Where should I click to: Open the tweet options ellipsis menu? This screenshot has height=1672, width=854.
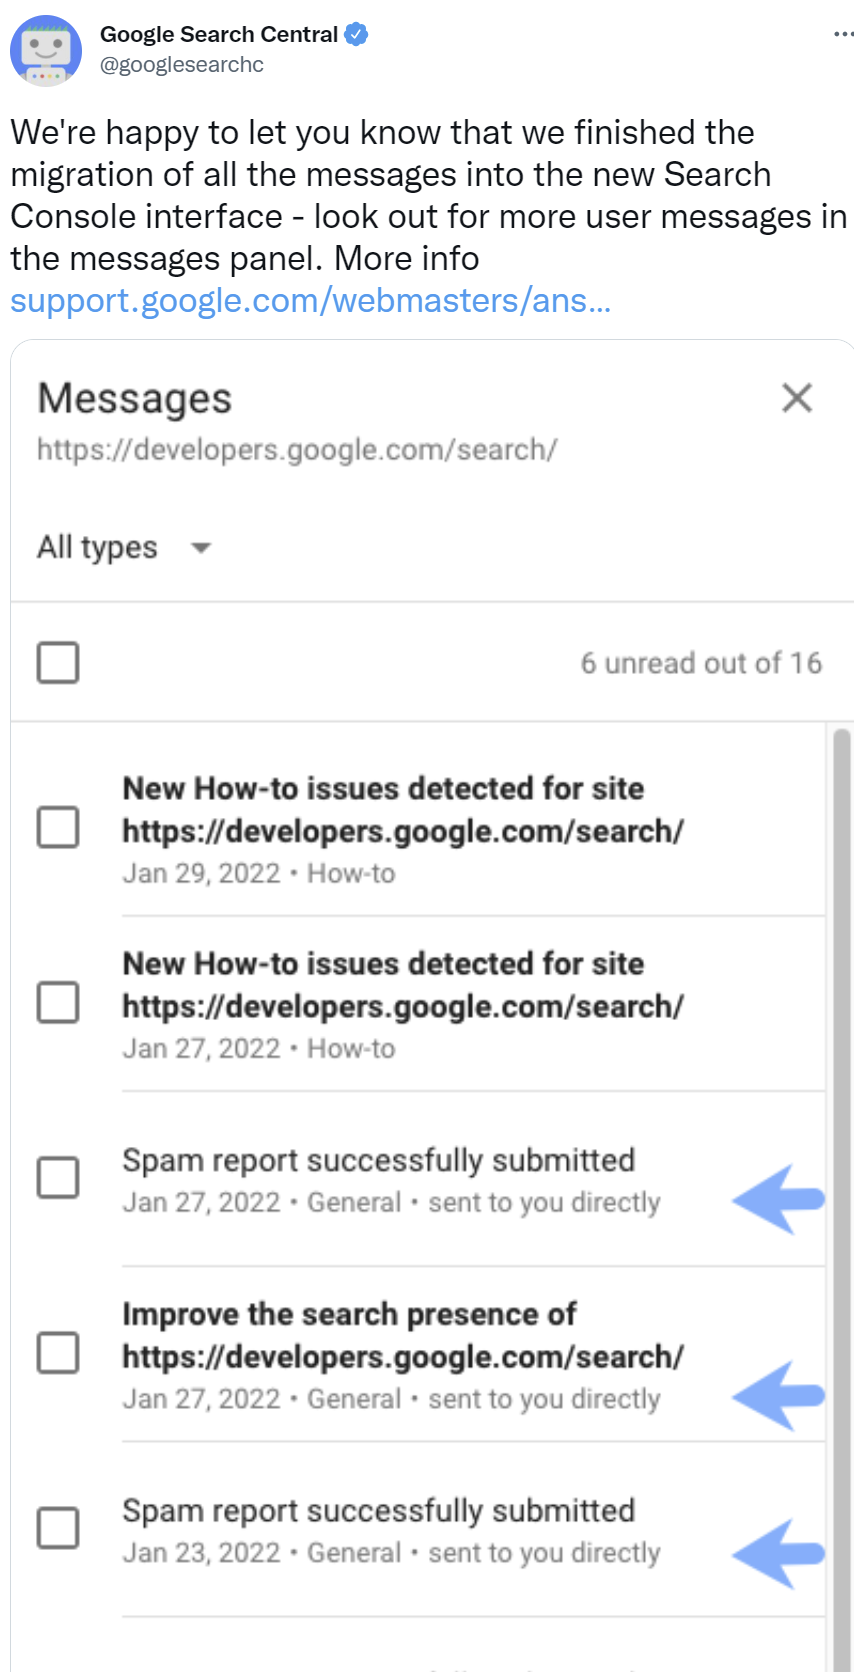843,33
